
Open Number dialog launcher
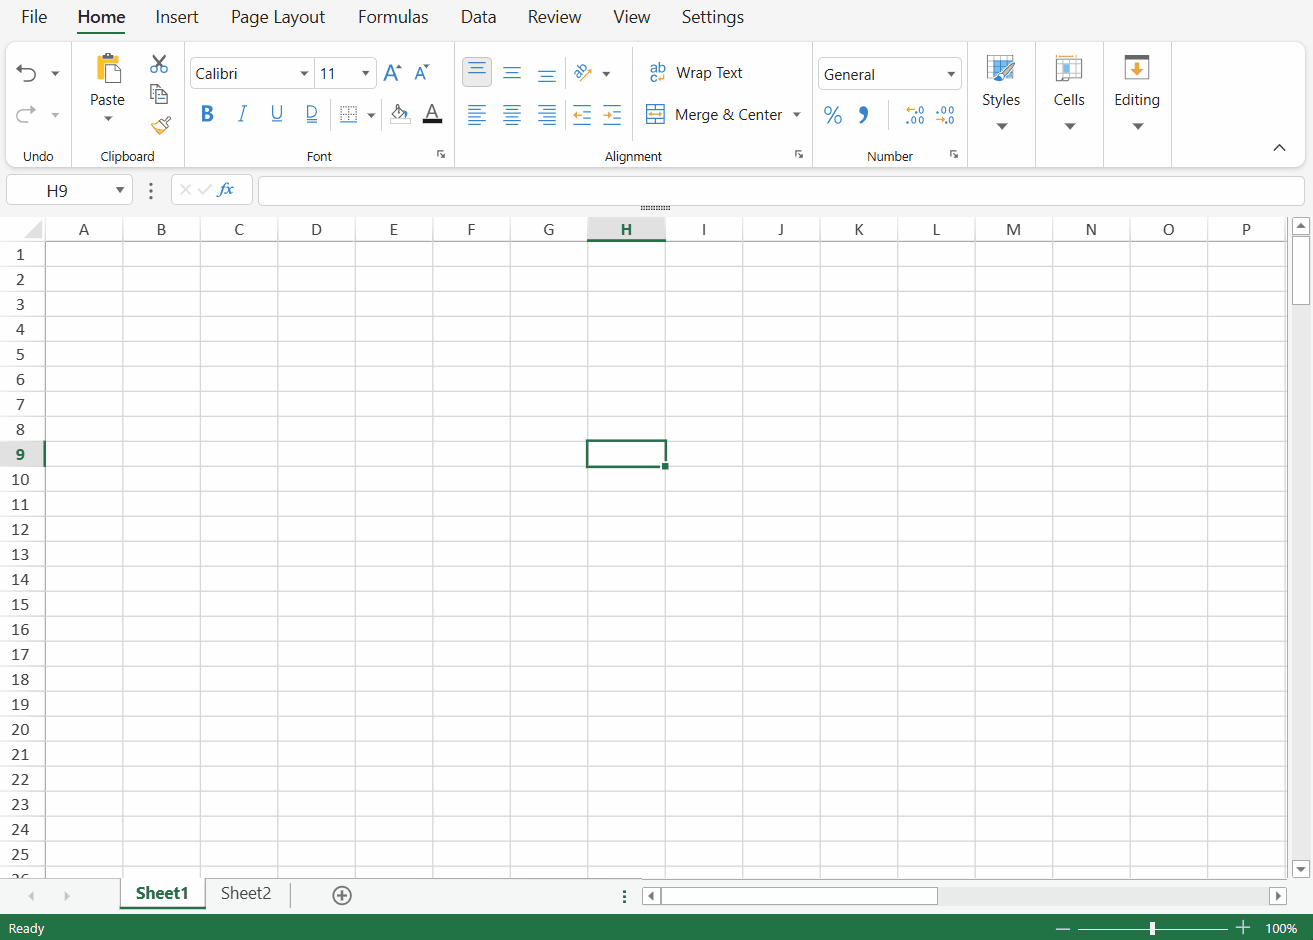954,154
